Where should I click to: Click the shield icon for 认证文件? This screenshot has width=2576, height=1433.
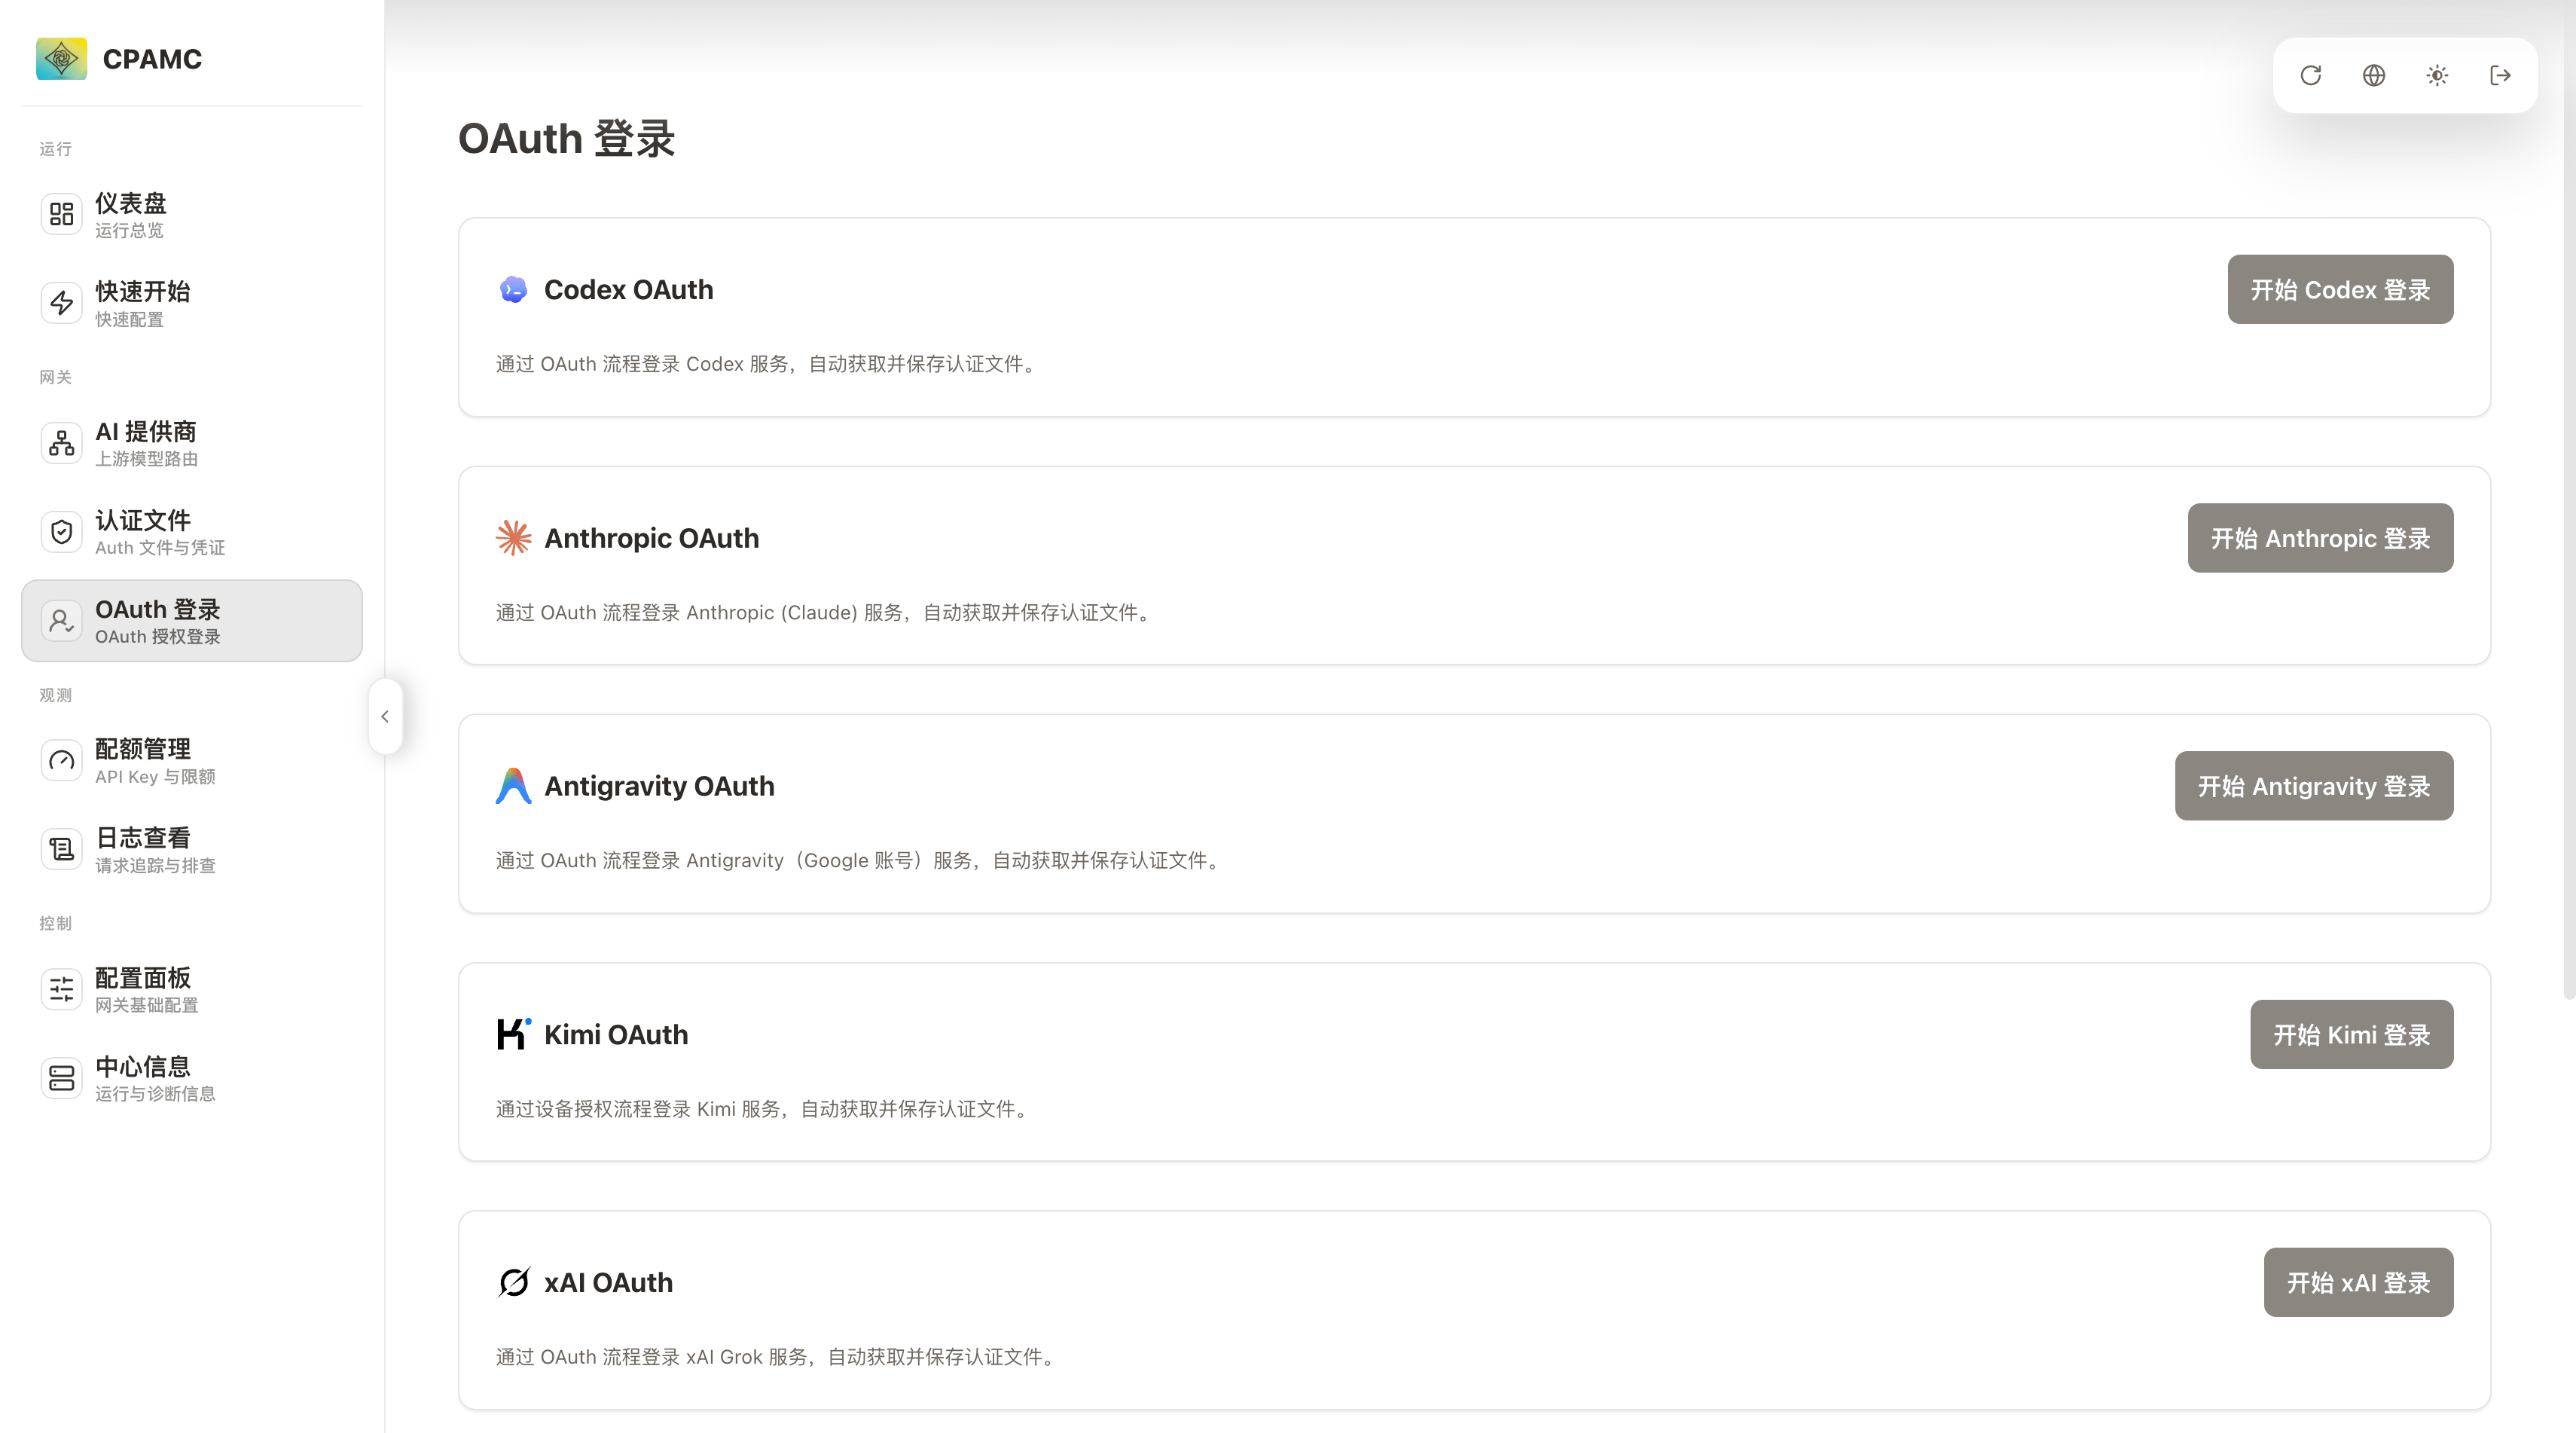pyautogui.click(x=62, y=532)
